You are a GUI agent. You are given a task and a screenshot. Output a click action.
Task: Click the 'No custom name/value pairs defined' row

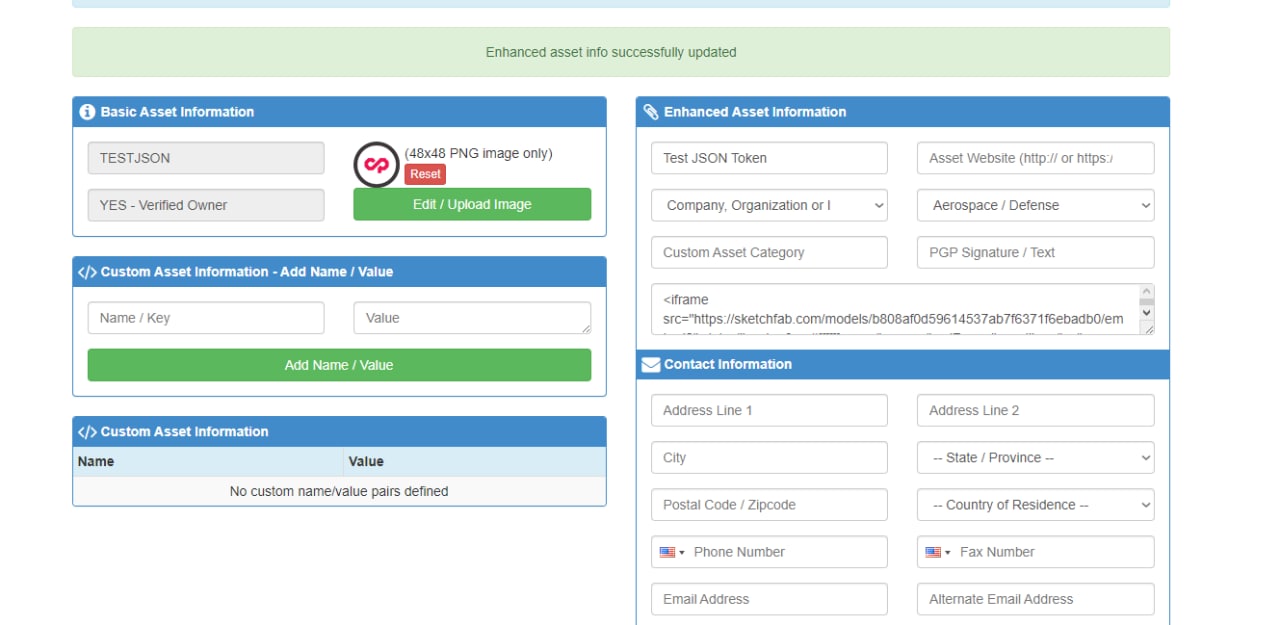pyautogui.click(x=339, y=491)
